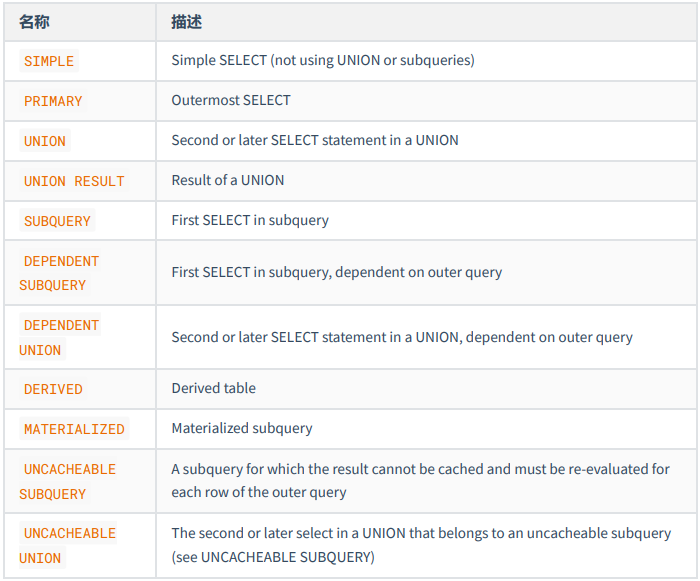The width and height of the screenshot is (700, 581).
Task: Click the 'Outermost SELECT' description text
Action: pyautogui.click(x=231, y=100)
